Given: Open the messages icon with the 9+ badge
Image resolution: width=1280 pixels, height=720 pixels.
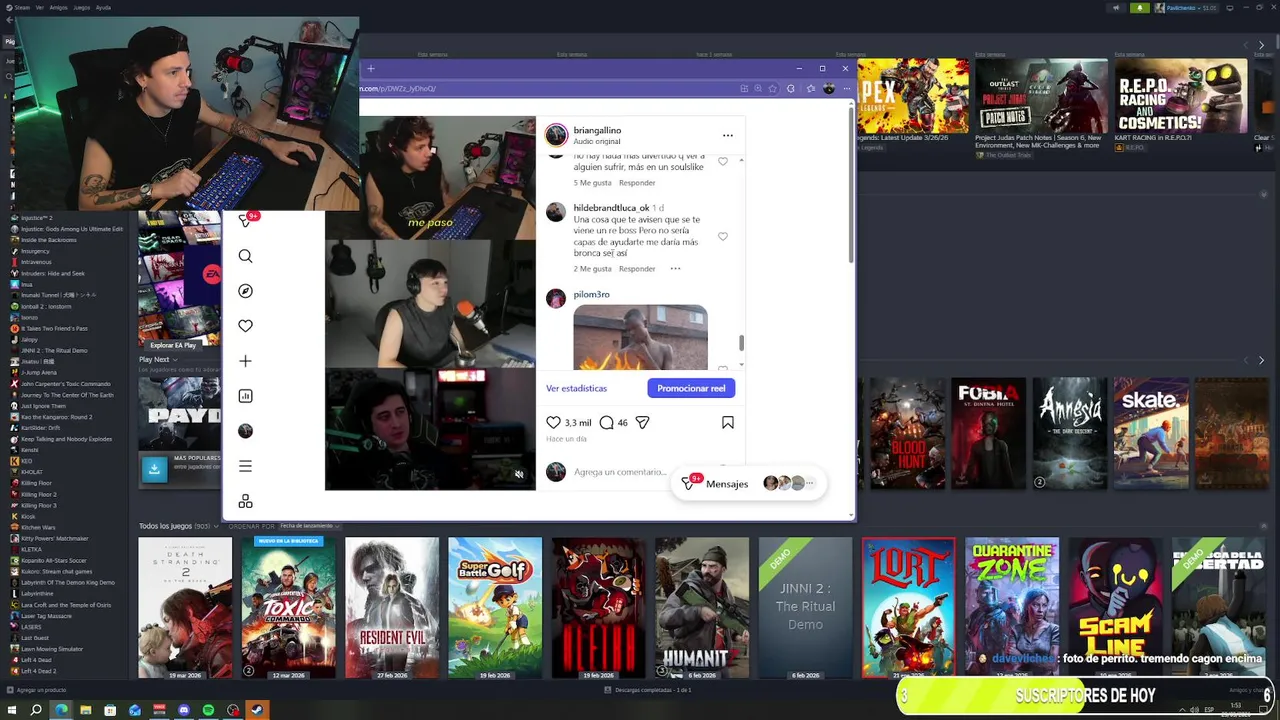Looking at the screenshot, I should pos(247,219).
